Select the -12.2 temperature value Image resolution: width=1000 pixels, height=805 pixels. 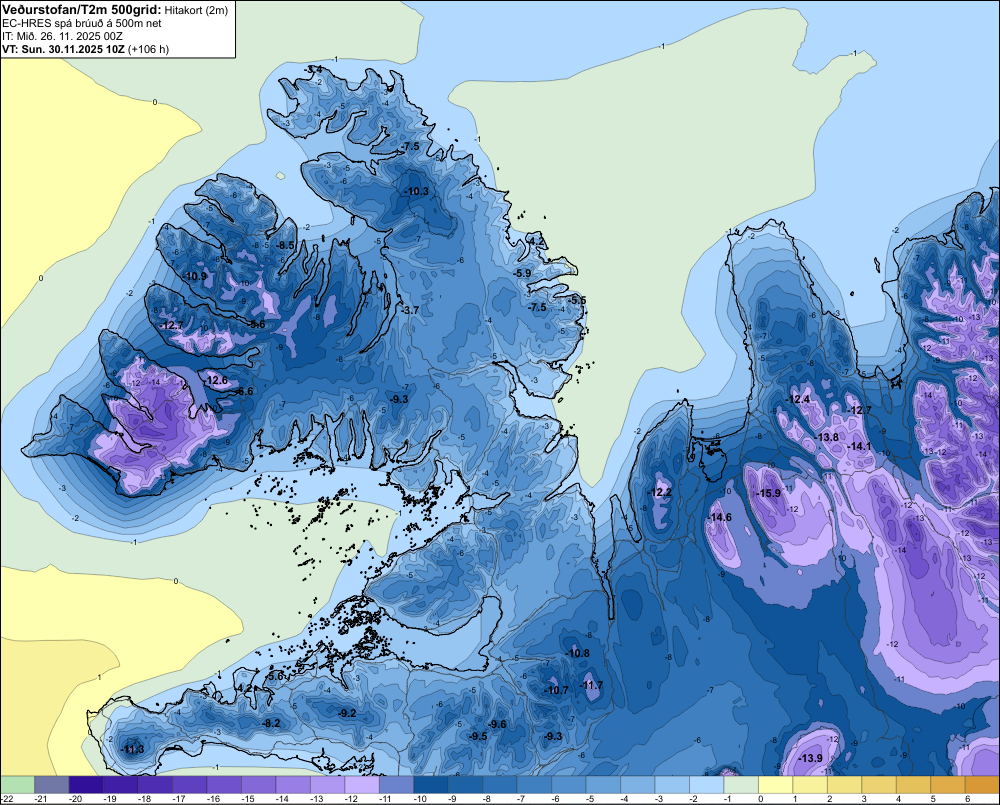[659, 492]
